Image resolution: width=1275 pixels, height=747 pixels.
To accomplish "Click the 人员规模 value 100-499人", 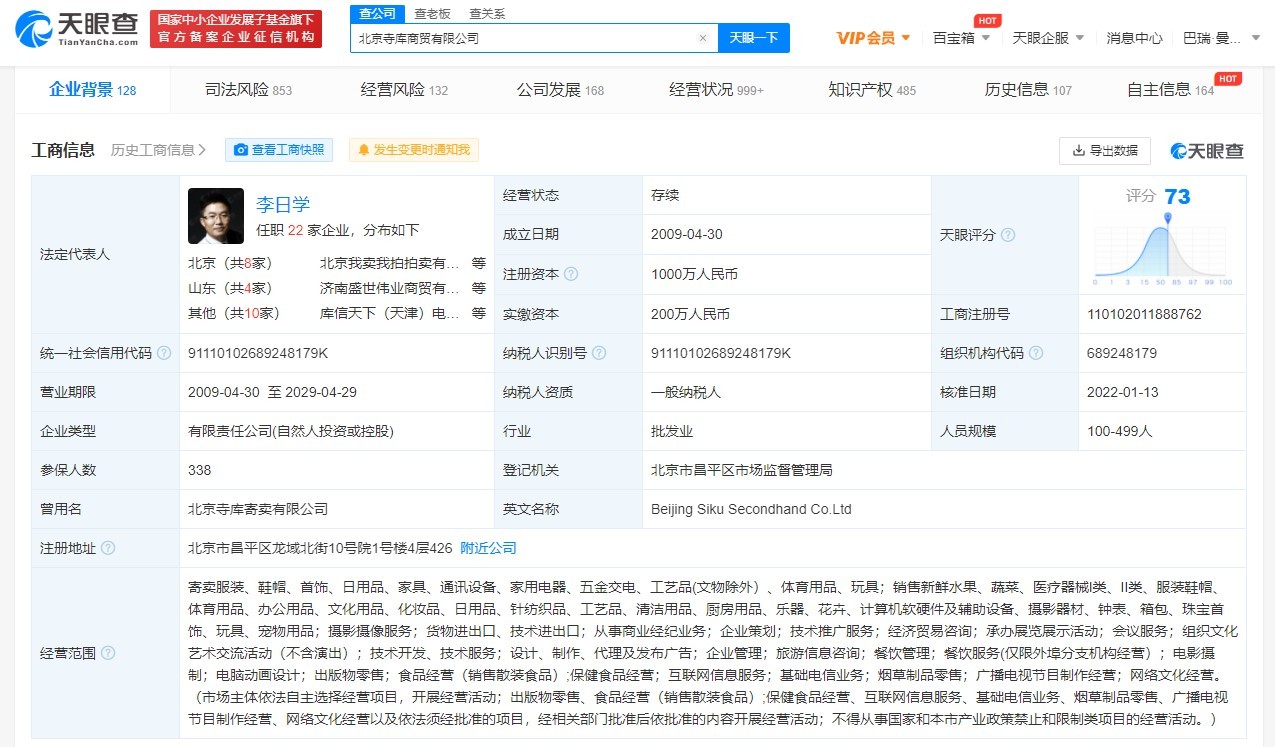I will [x=1120, y=431].
